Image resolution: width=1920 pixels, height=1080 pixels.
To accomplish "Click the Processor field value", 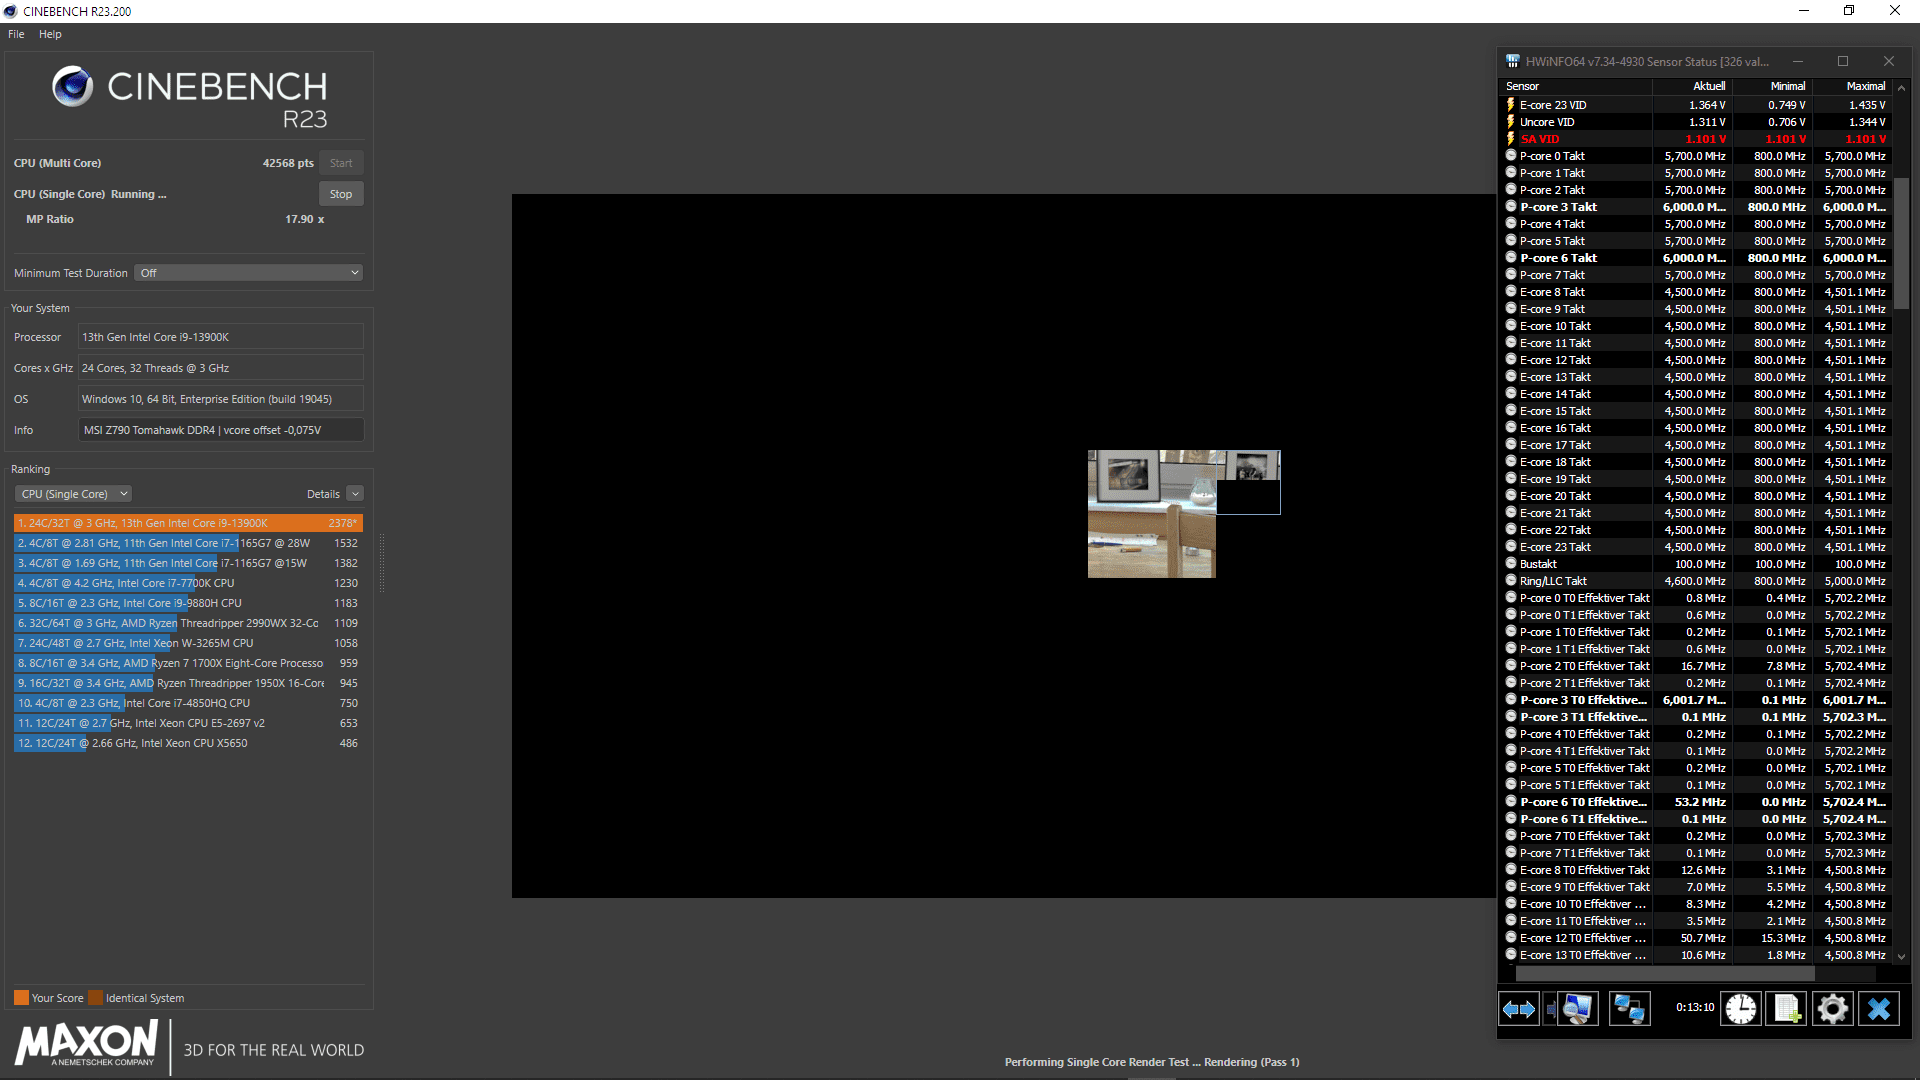I will click(x=221, y=337).
